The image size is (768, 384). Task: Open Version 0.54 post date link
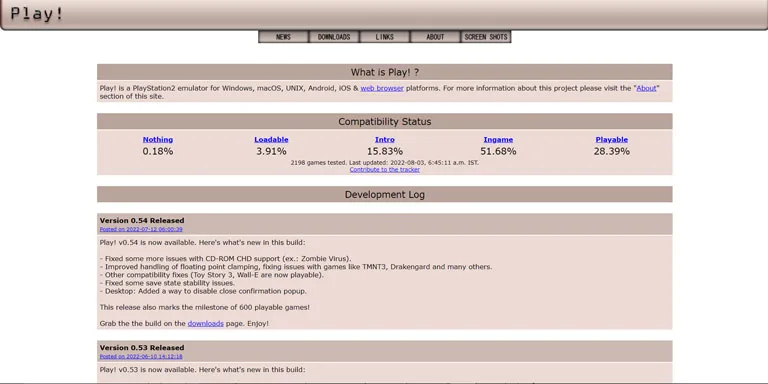tap(141, 229)
